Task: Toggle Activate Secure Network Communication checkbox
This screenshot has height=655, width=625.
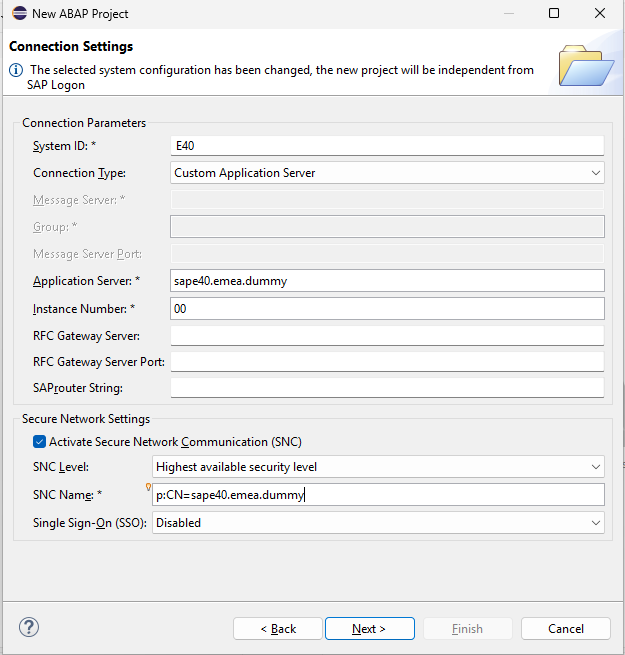Action: pos(39,442)
